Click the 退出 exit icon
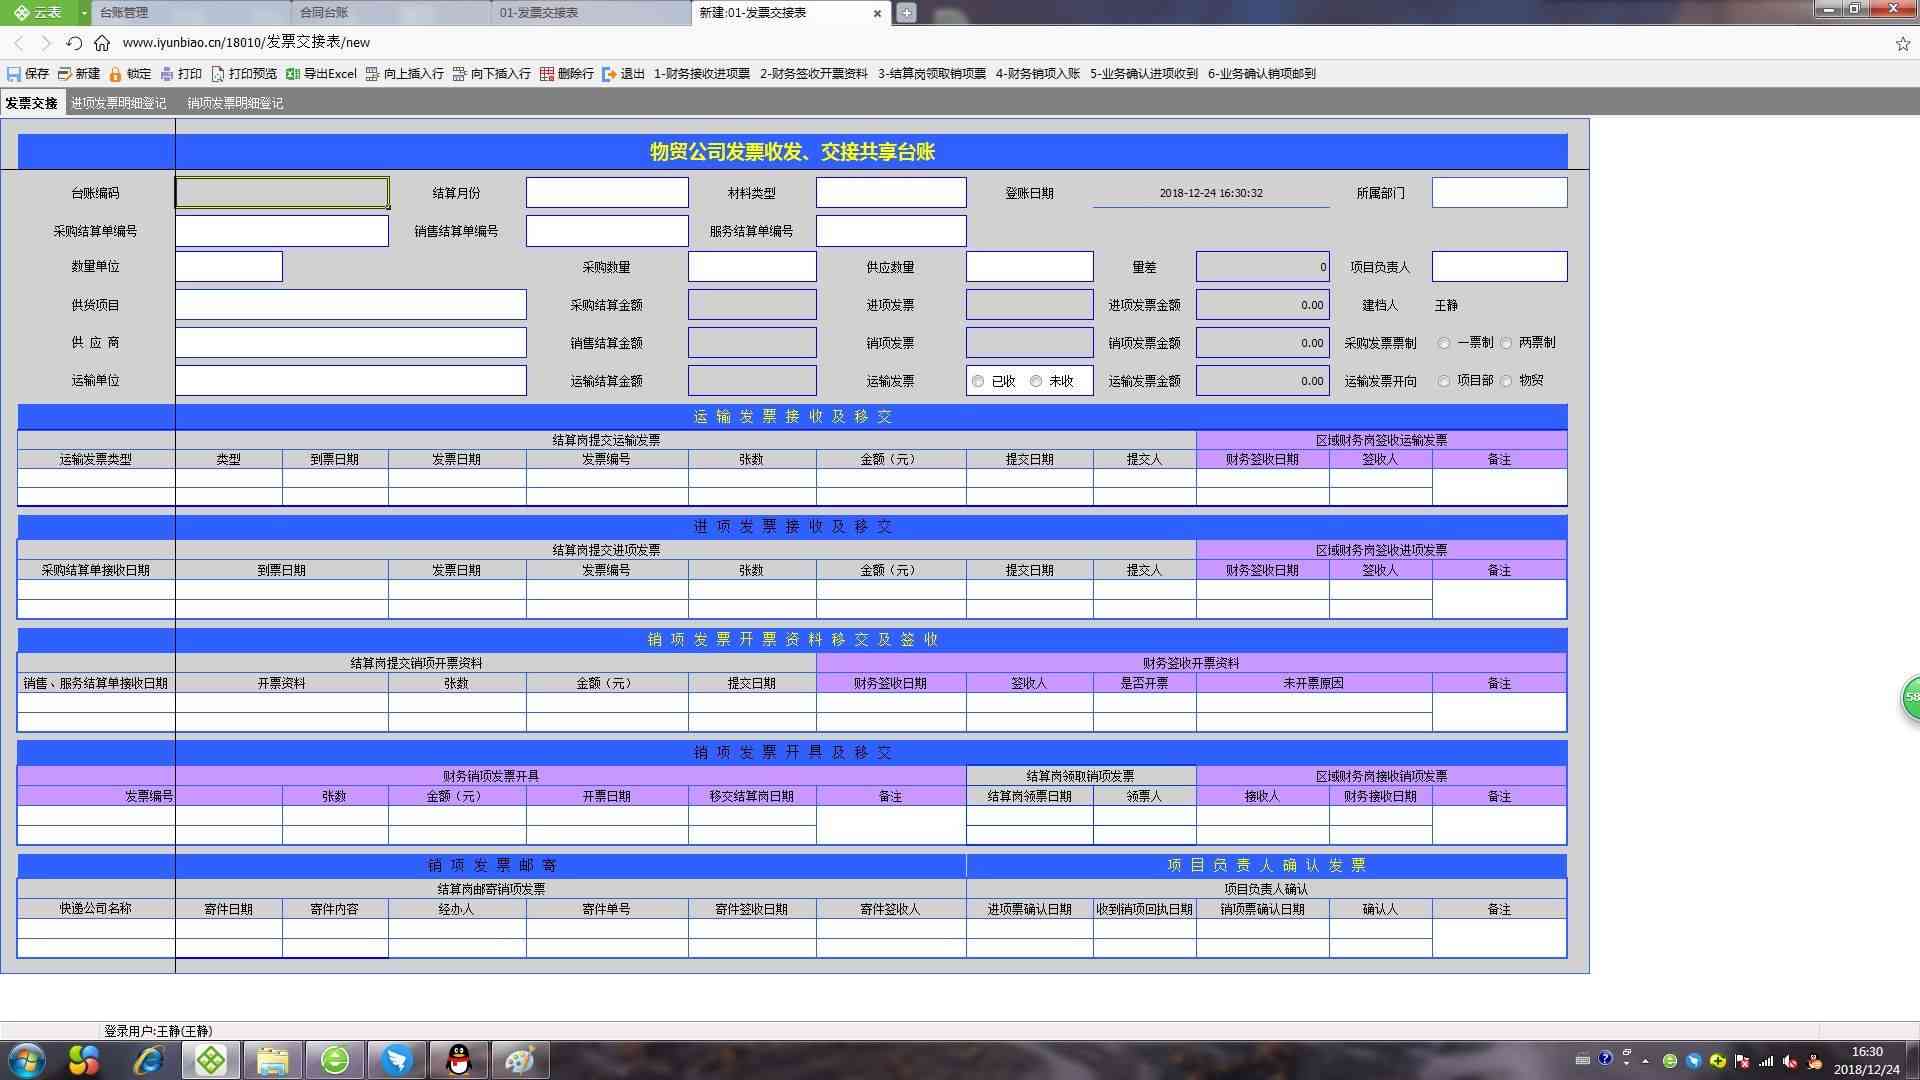The image size is (1920, 1080). pyautogui.click(x=609, y=74)
